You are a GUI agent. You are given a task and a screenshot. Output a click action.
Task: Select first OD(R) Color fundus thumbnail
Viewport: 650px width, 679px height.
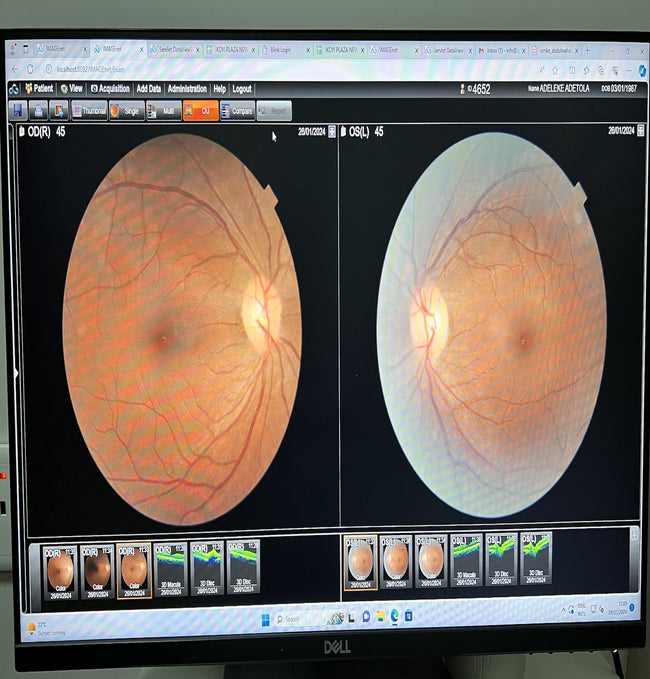(x=59, y=569)
